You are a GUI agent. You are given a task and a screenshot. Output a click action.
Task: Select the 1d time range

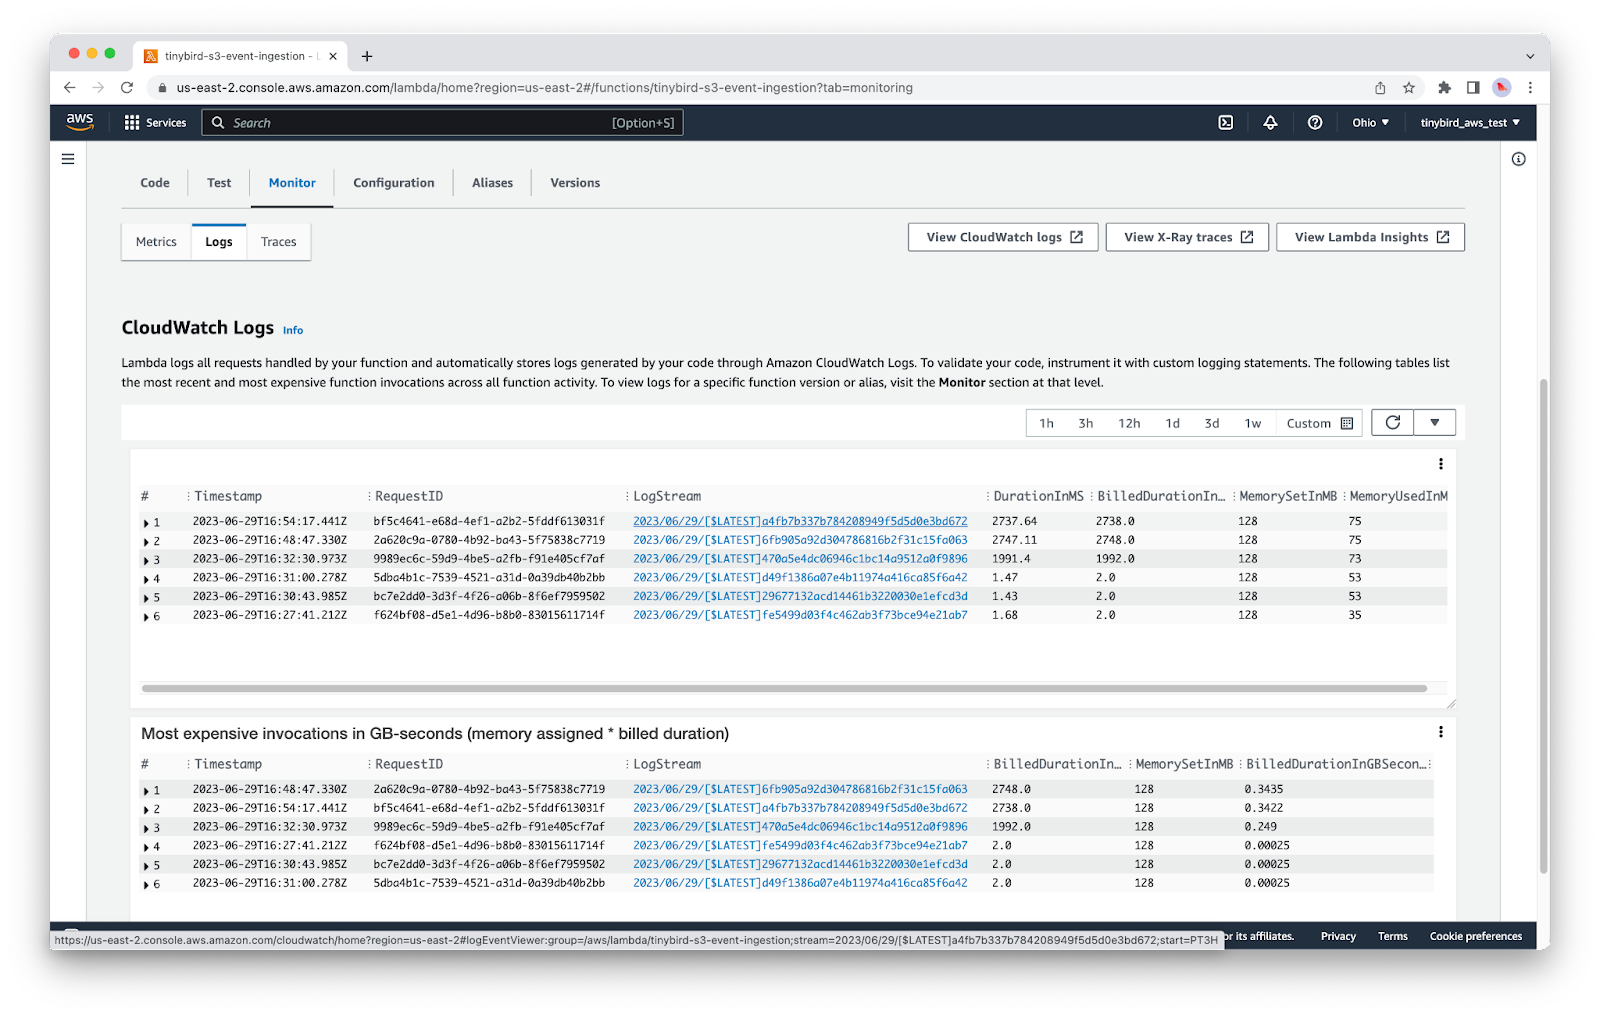1172,423
